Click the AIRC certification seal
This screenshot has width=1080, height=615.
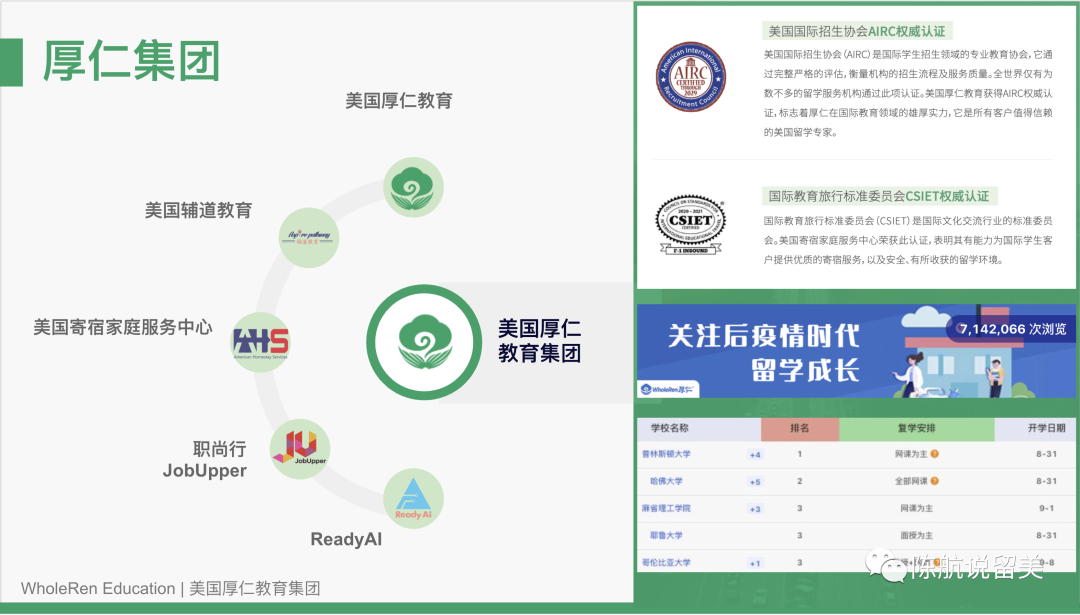point(690,77)
